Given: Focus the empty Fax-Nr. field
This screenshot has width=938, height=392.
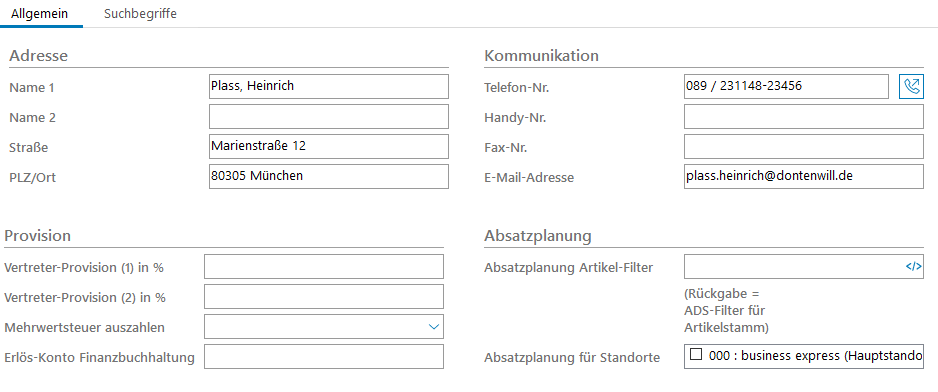Looking at the screenshot, I should (x=803, y=147).
